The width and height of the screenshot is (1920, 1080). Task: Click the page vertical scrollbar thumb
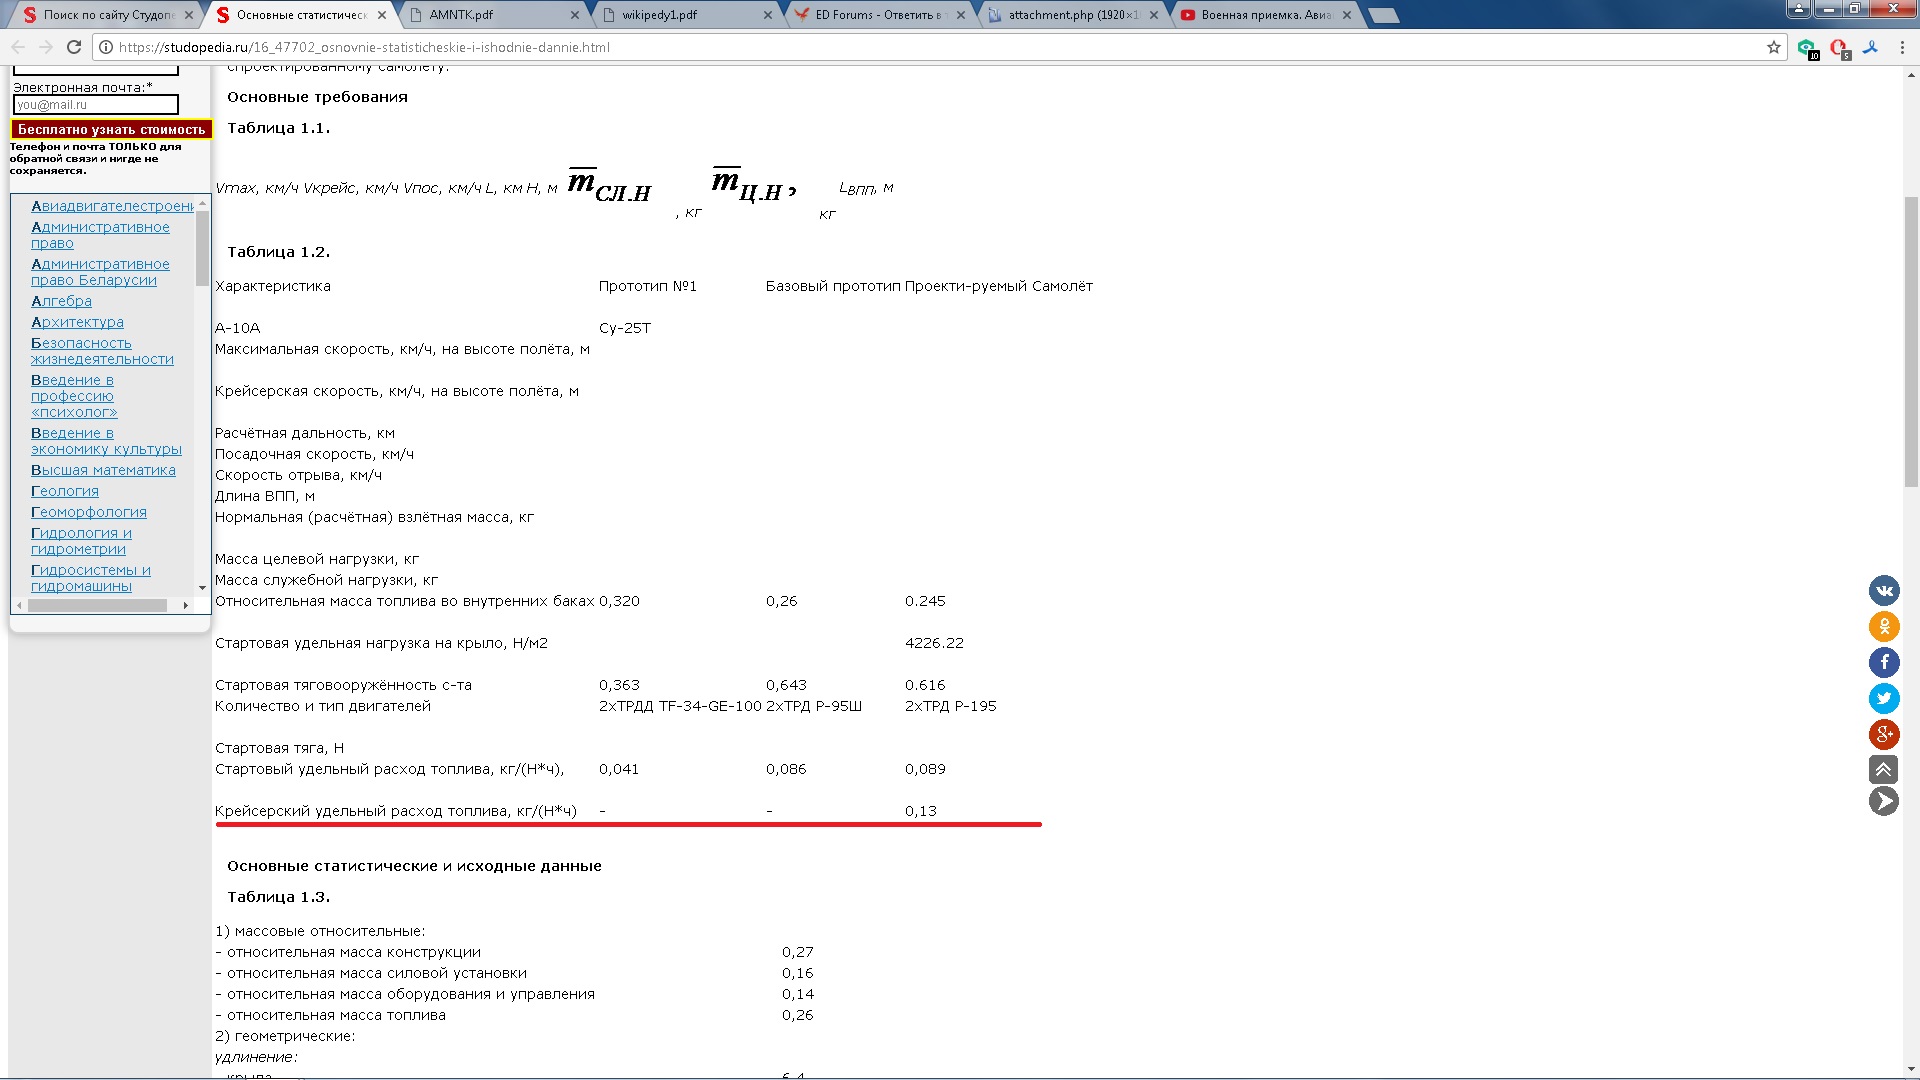[1911, 340]
